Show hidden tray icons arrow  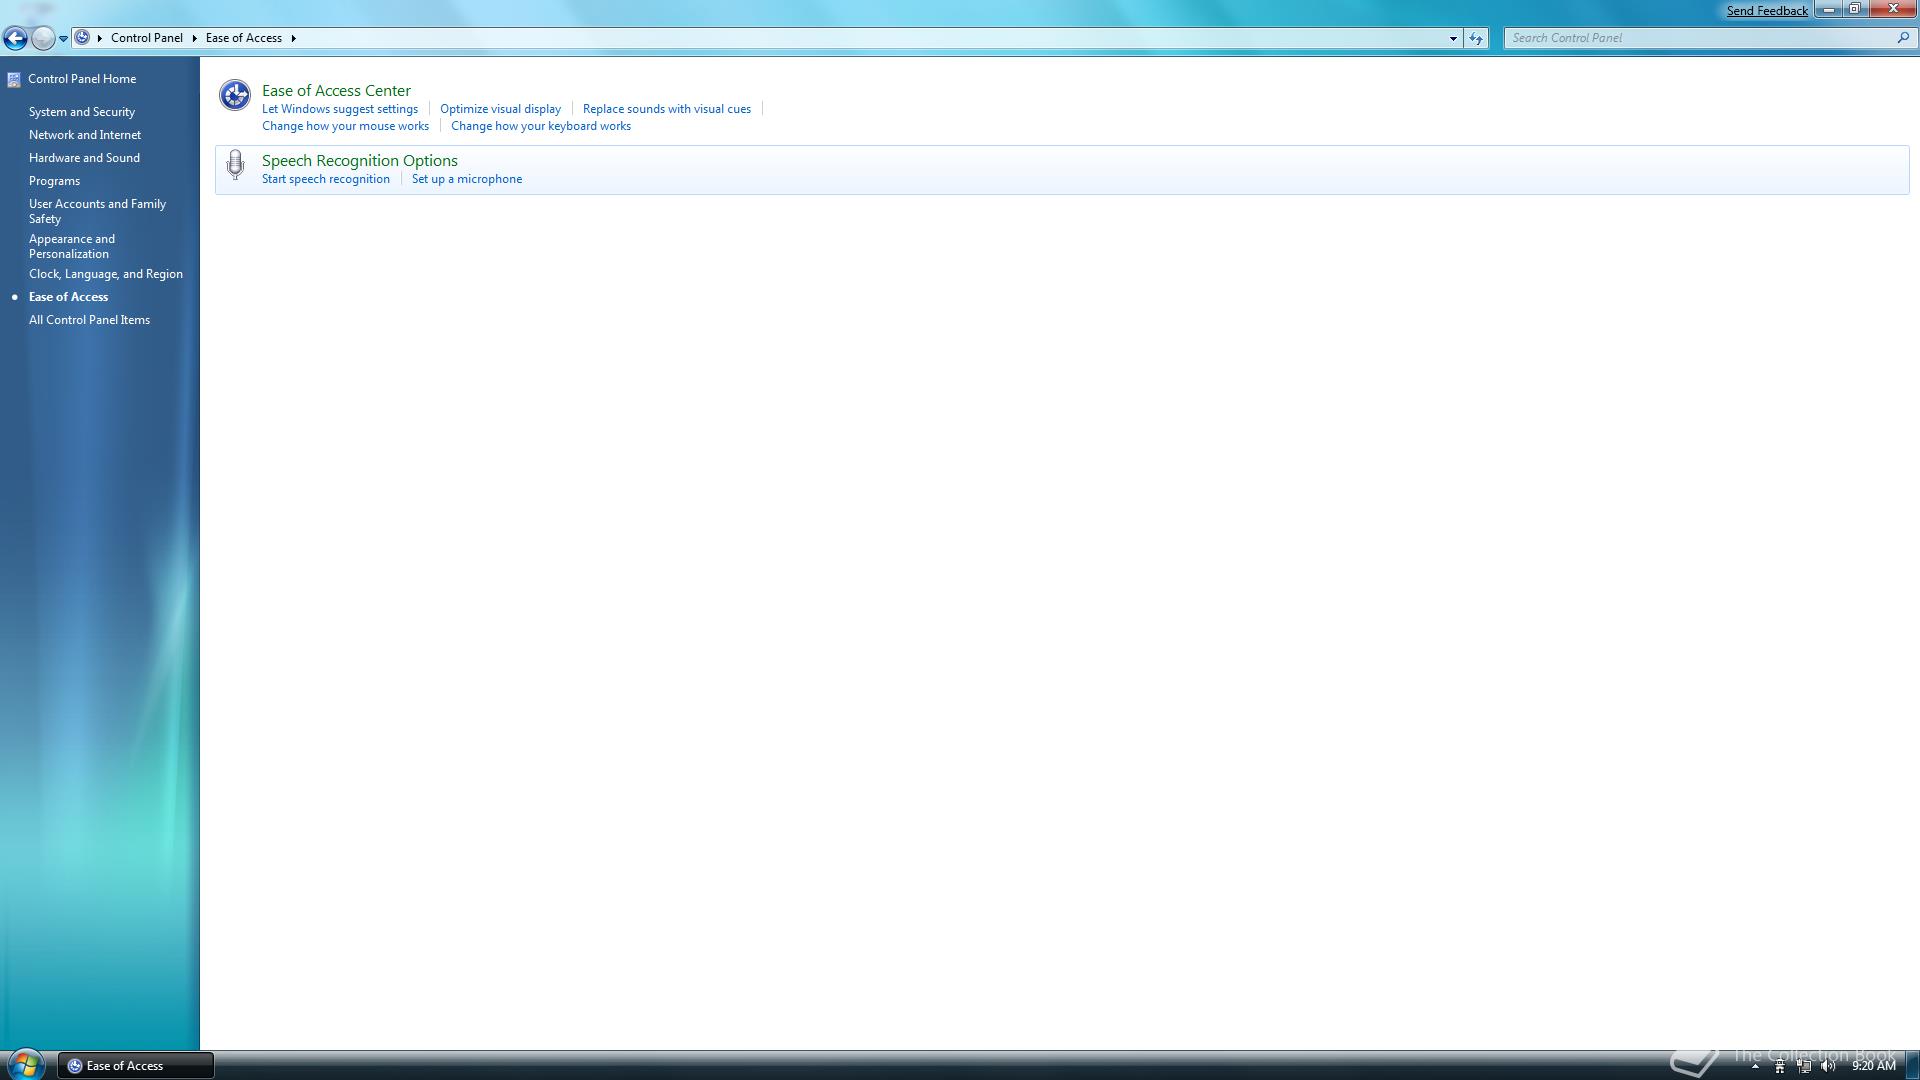point(1755,1066)
